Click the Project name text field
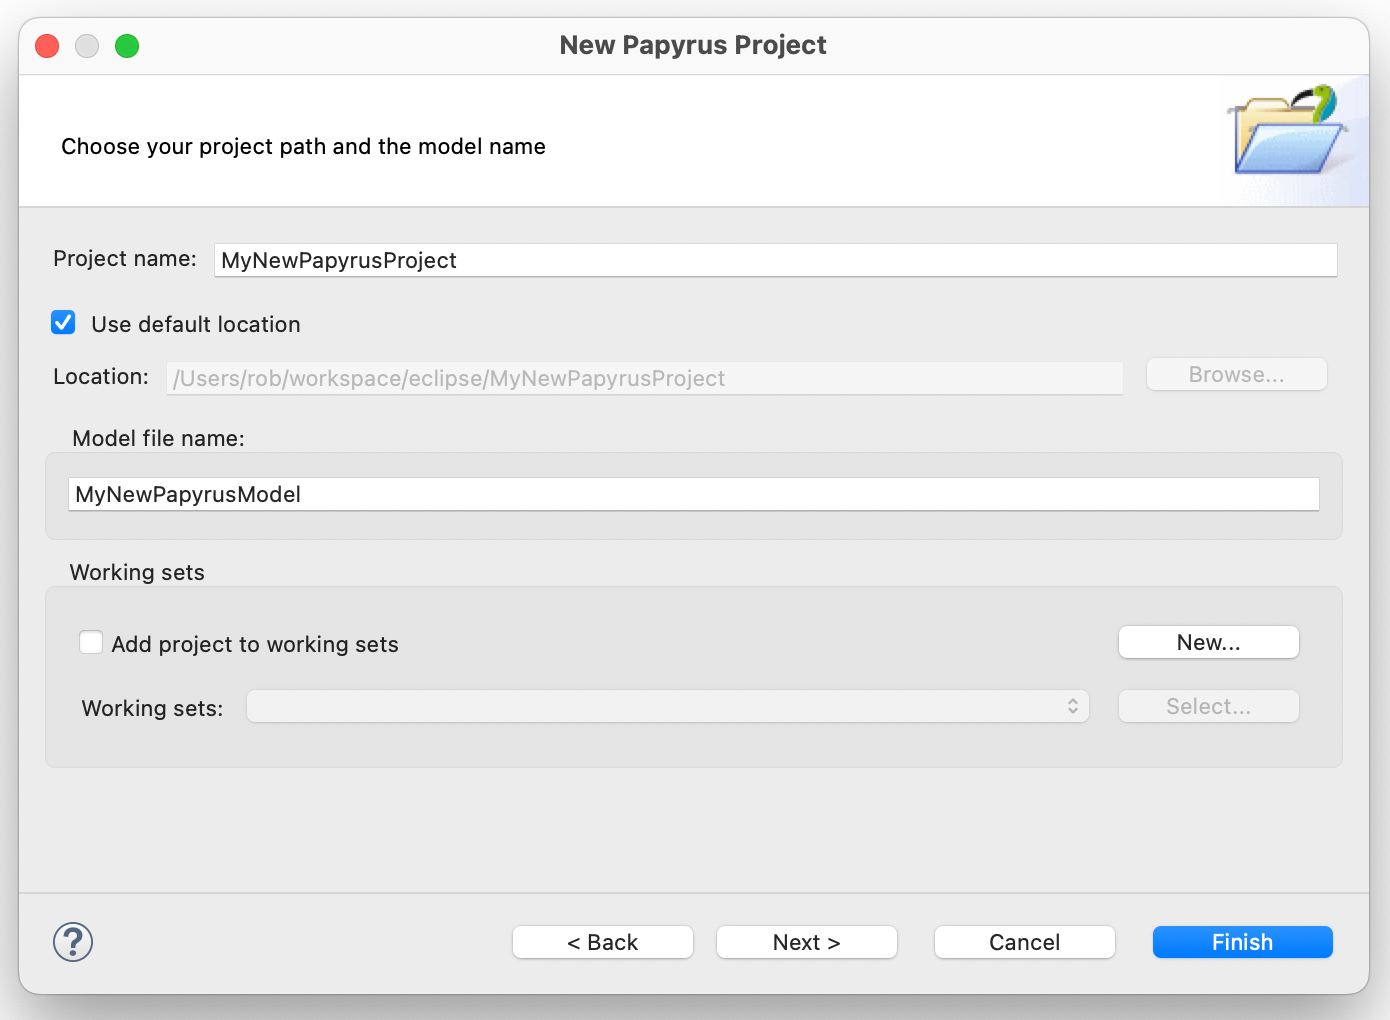 [775, 260]
